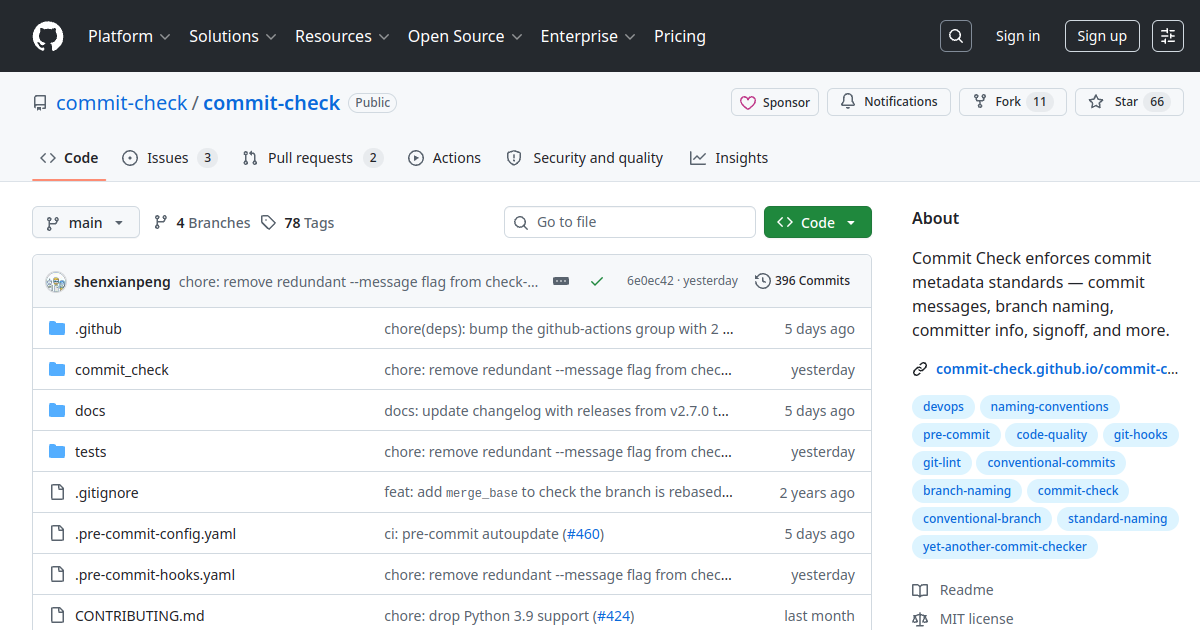Go to the GitHub homepage logo
Screen dimensions: 1200x630
[48, 36]
